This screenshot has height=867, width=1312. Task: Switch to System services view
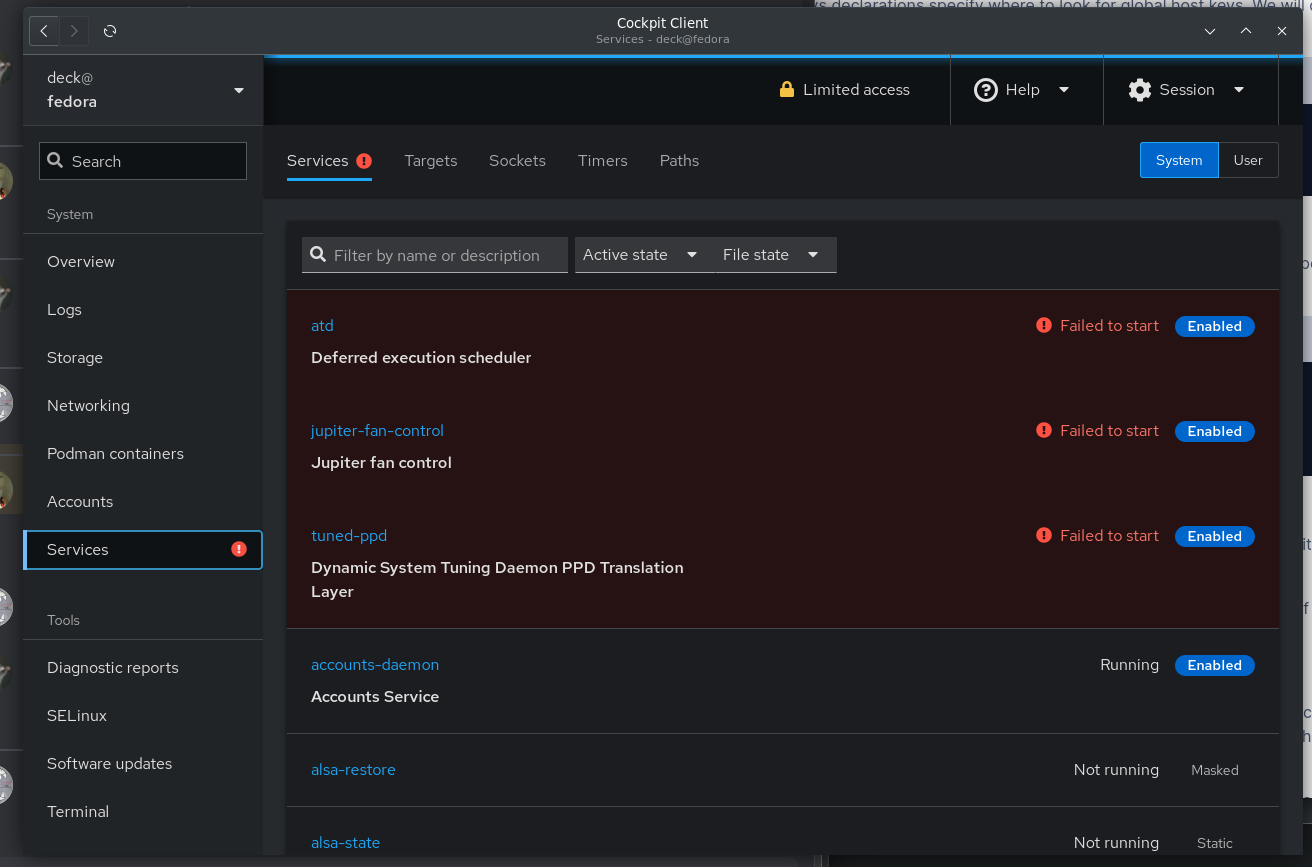click(1179, 160)
